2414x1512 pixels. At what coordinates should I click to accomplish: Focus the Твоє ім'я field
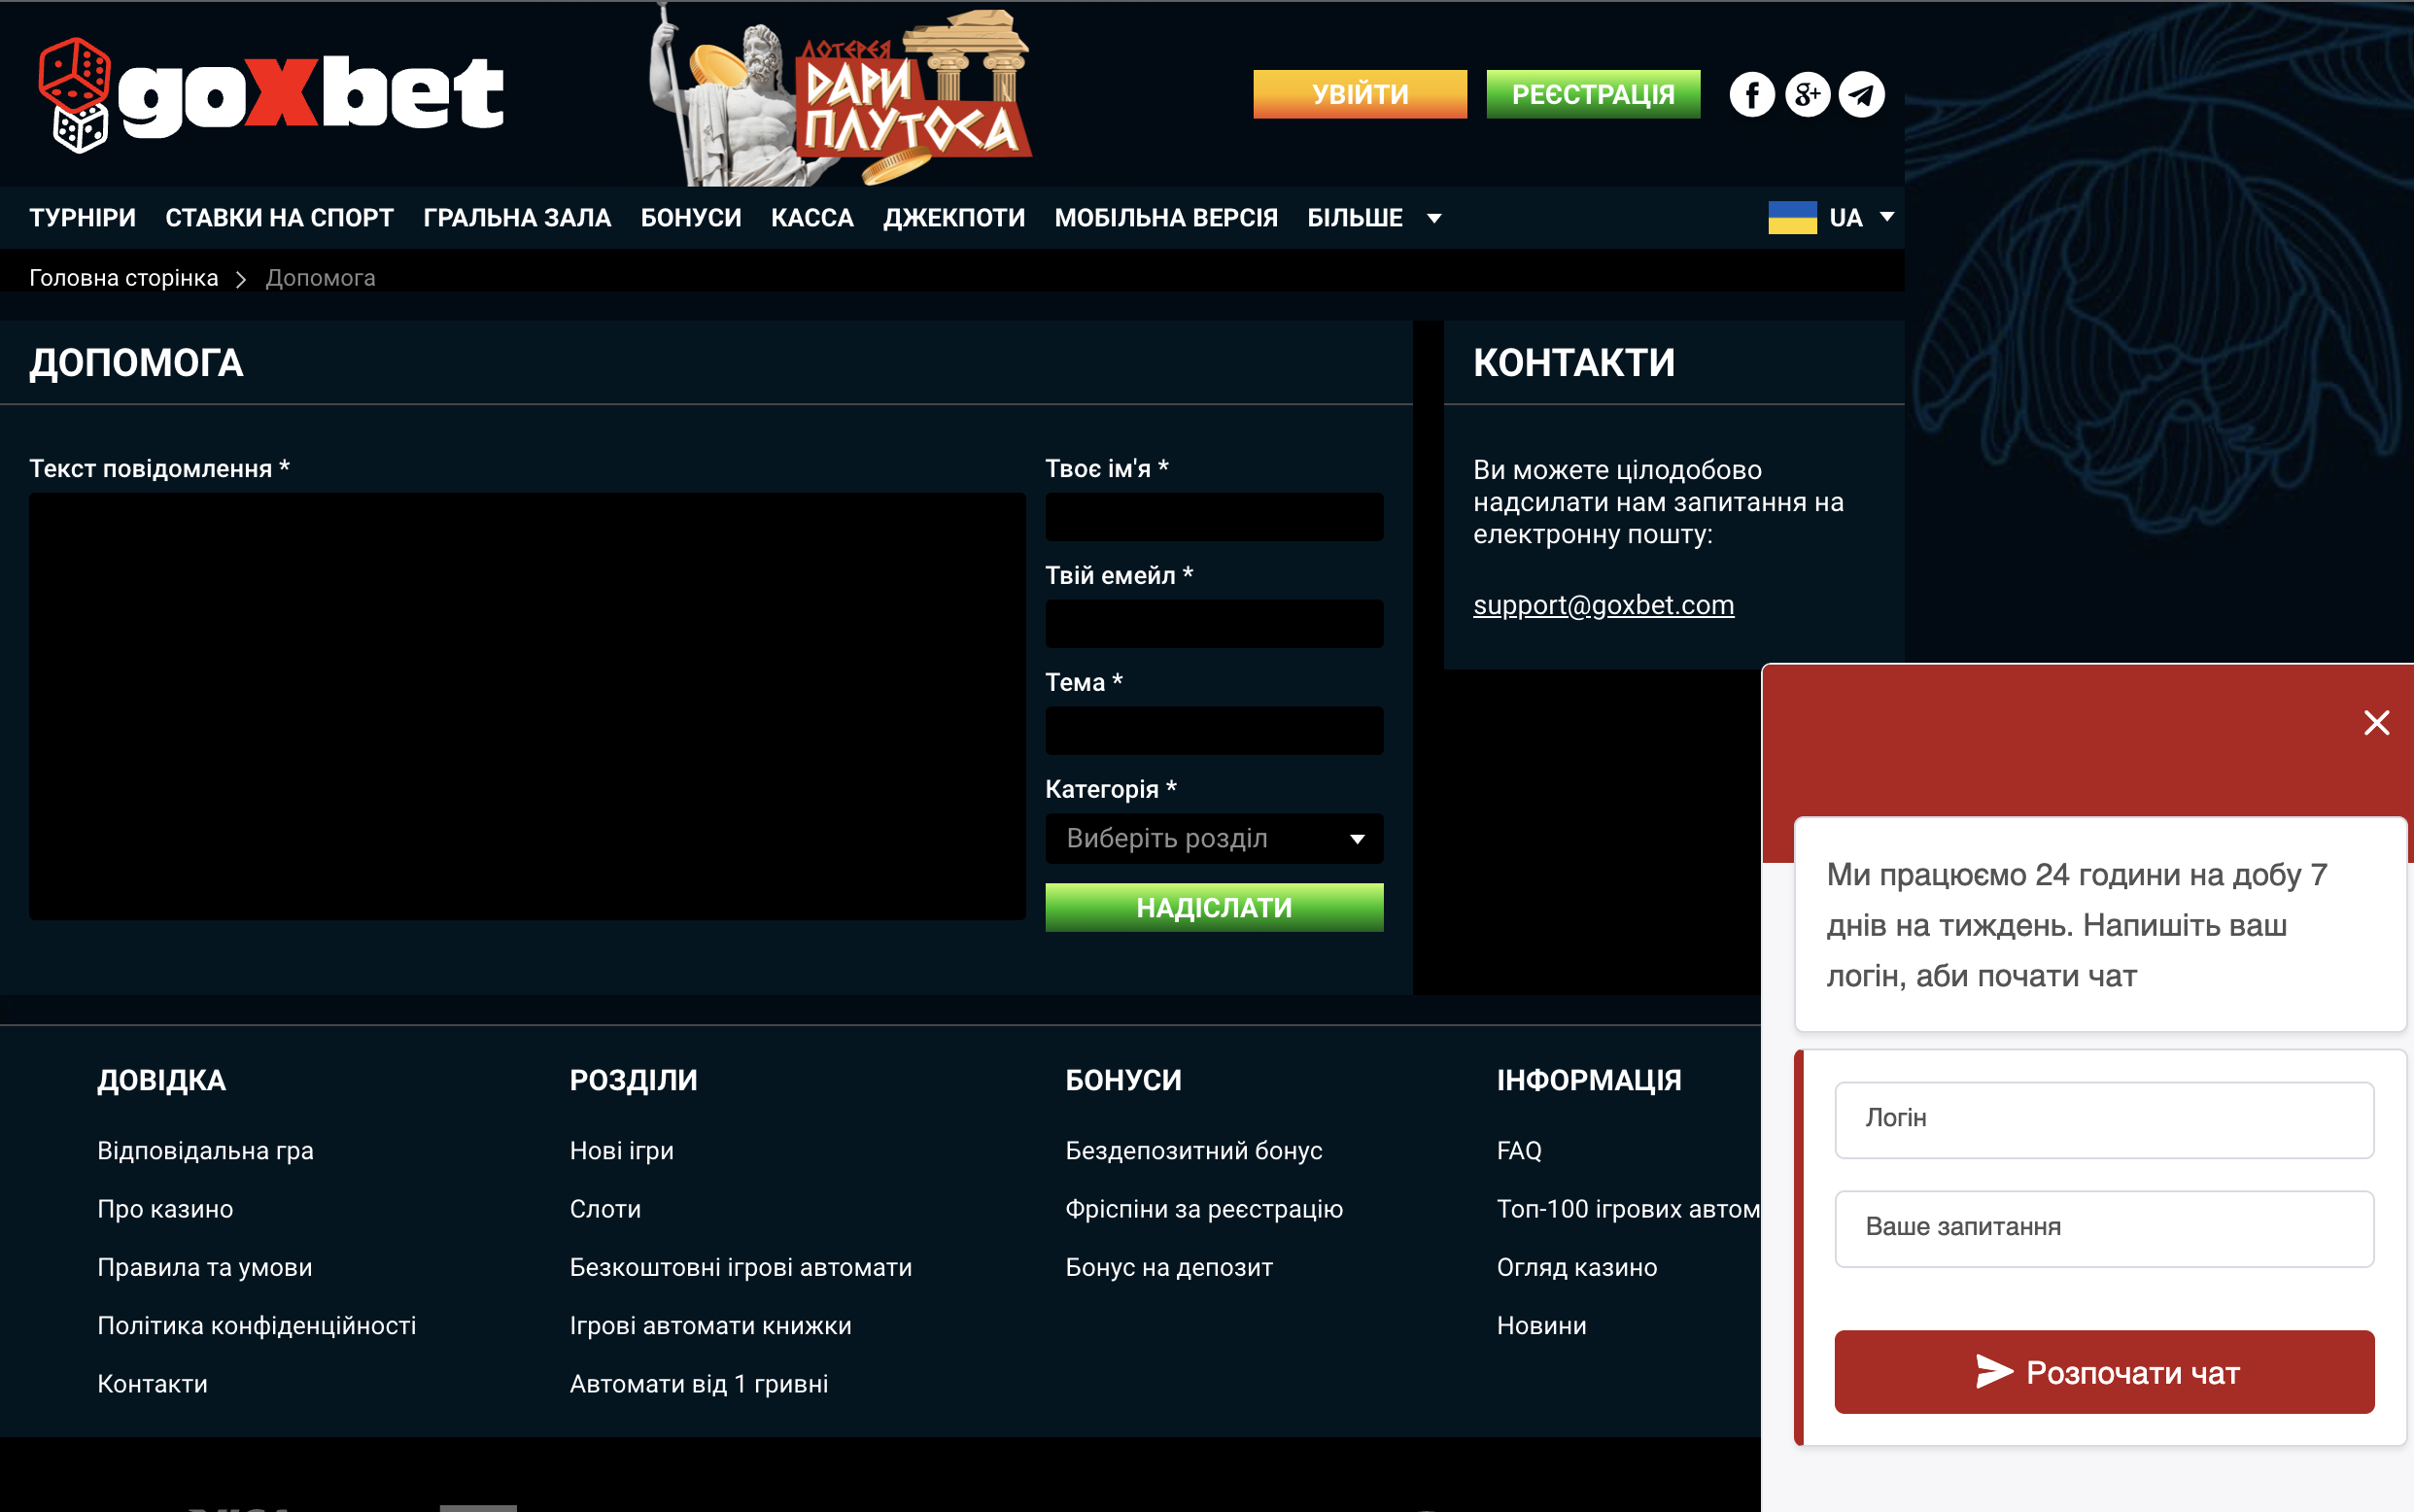coord(1214,517)
